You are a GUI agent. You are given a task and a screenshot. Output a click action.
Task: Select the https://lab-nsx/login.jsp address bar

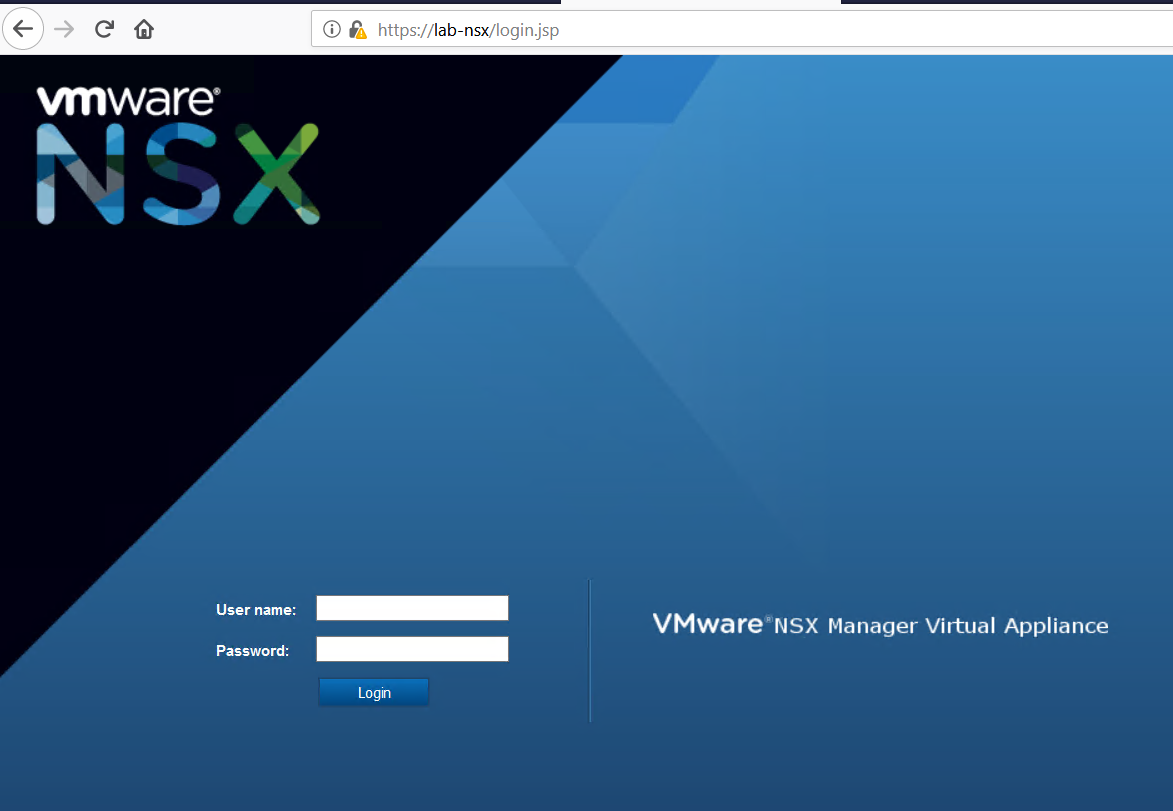(468, 30)
